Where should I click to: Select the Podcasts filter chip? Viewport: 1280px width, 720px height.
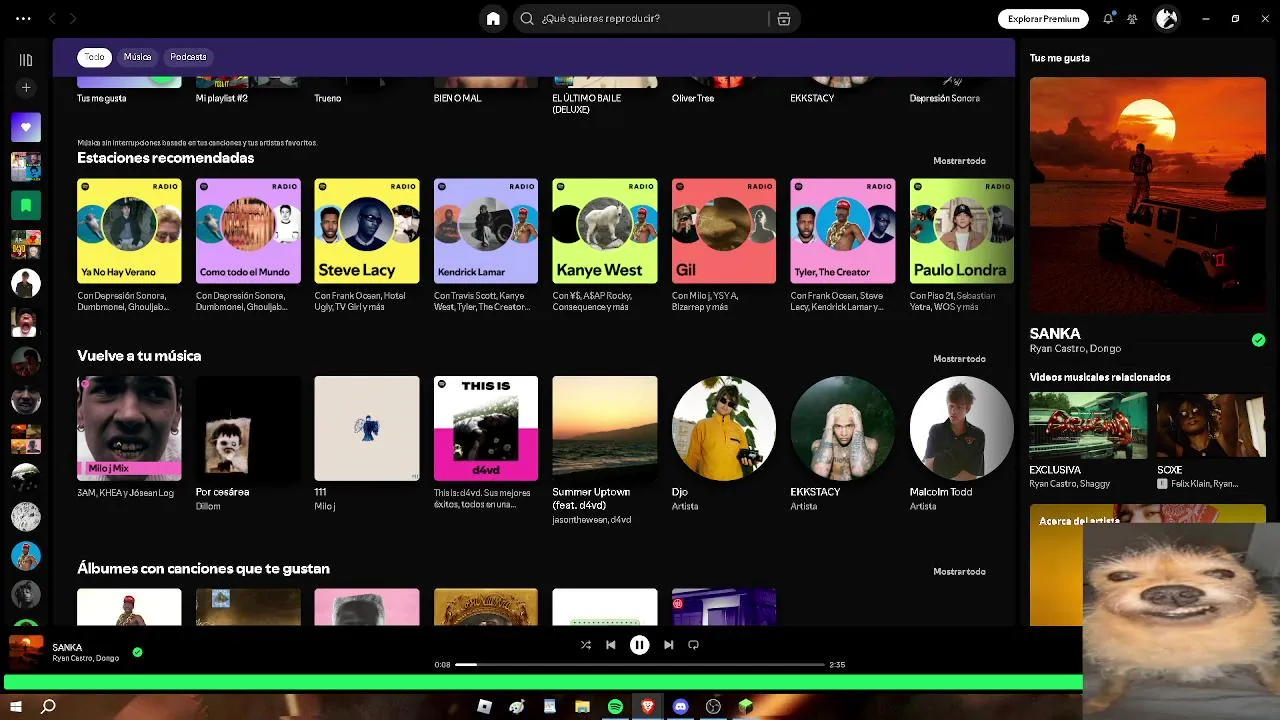pyautogui.click(x=188, y=57)
